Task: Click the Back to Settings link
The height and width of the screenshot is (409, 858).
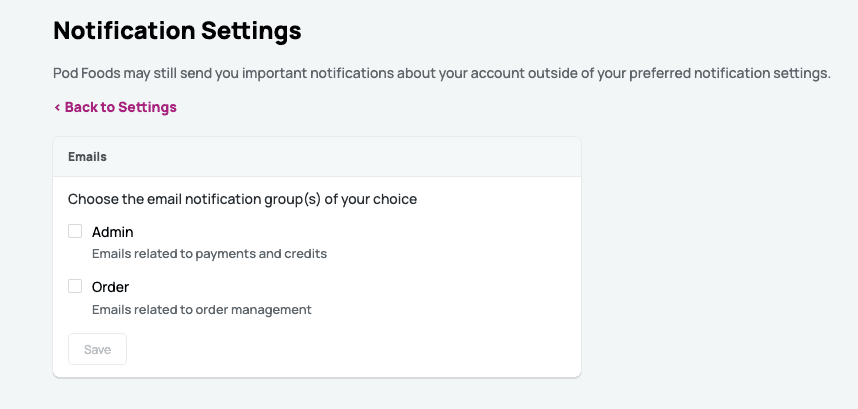Action: click(120, 107)
